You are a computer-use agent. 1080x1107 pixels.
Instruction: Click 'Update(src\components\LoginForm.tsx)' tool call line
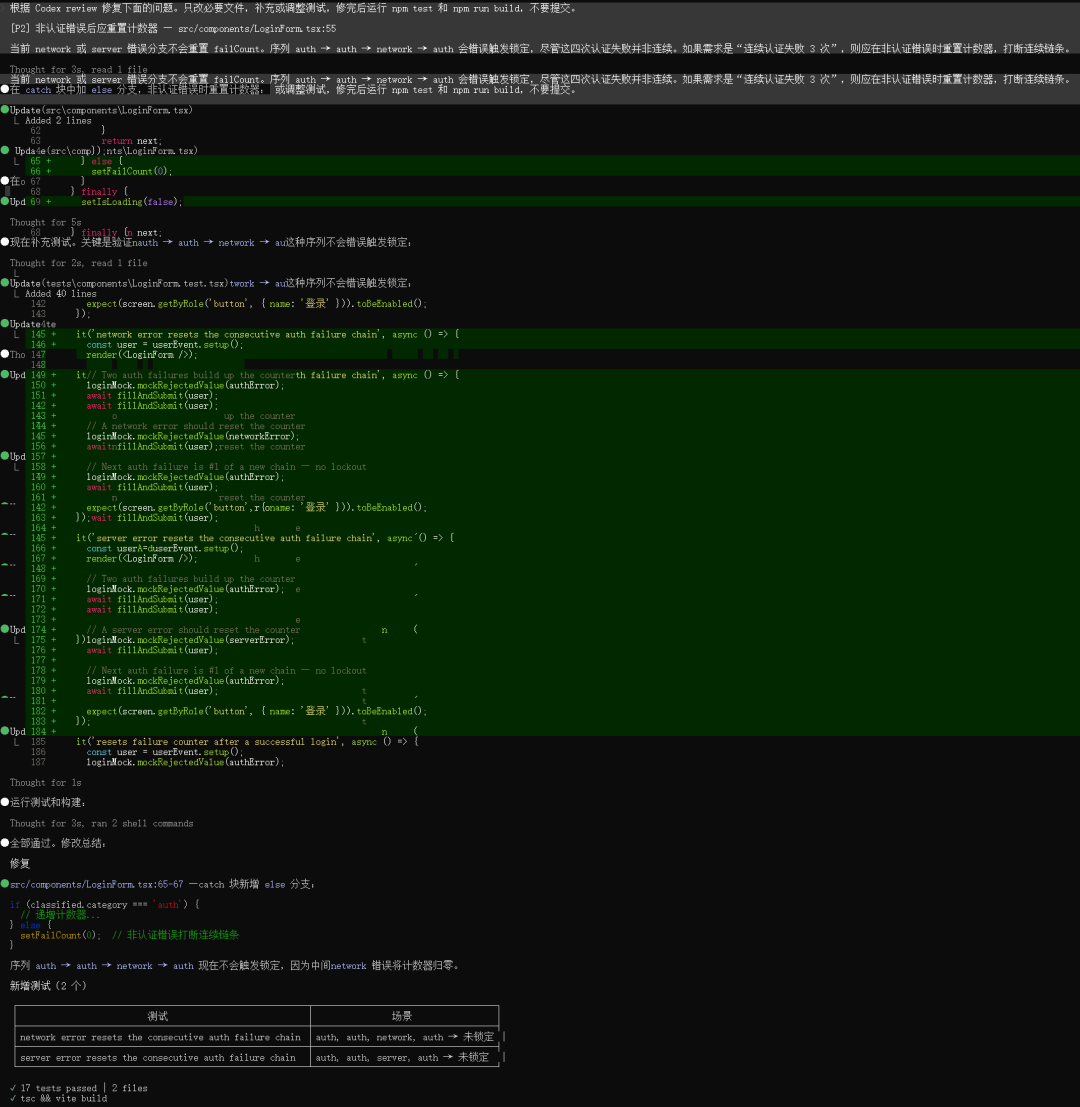point(101,110)
